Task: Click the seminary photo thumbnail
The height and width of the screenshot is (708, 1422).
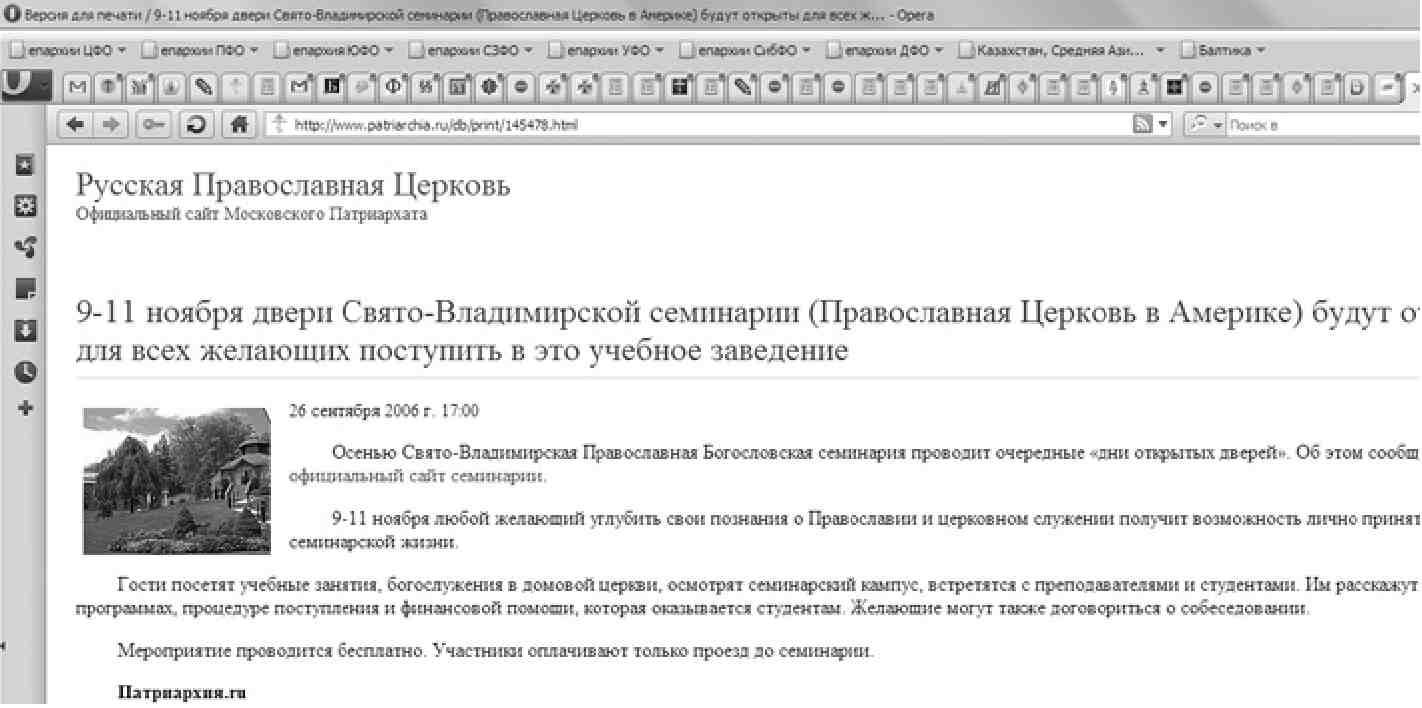Action: 177,480
